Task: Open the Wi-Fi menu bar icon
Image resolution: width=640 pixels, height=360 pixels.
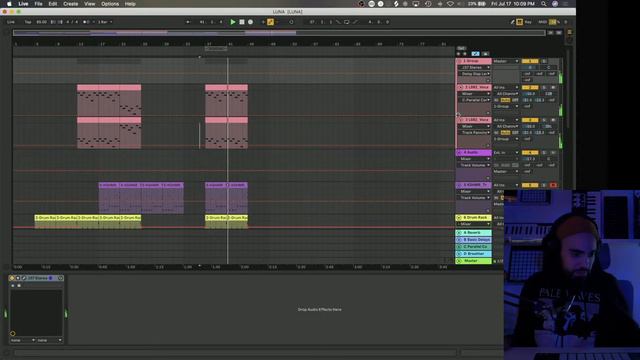Action: 450,4
